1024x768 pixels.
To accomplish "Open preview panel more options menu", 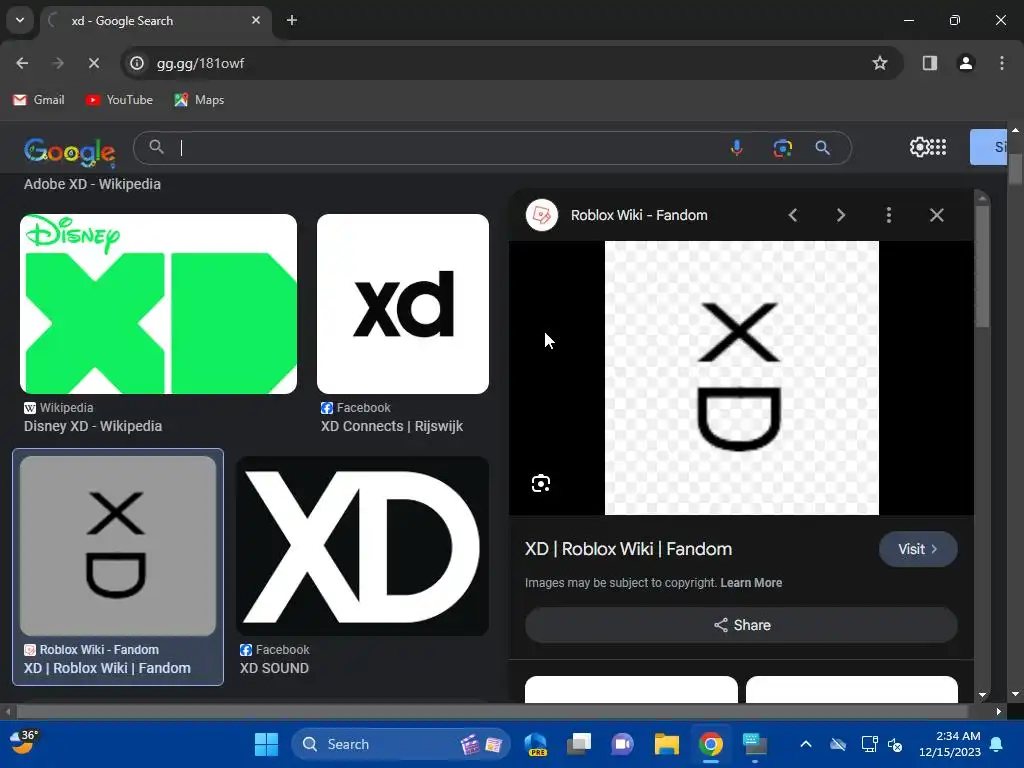I will coord(888,215).
